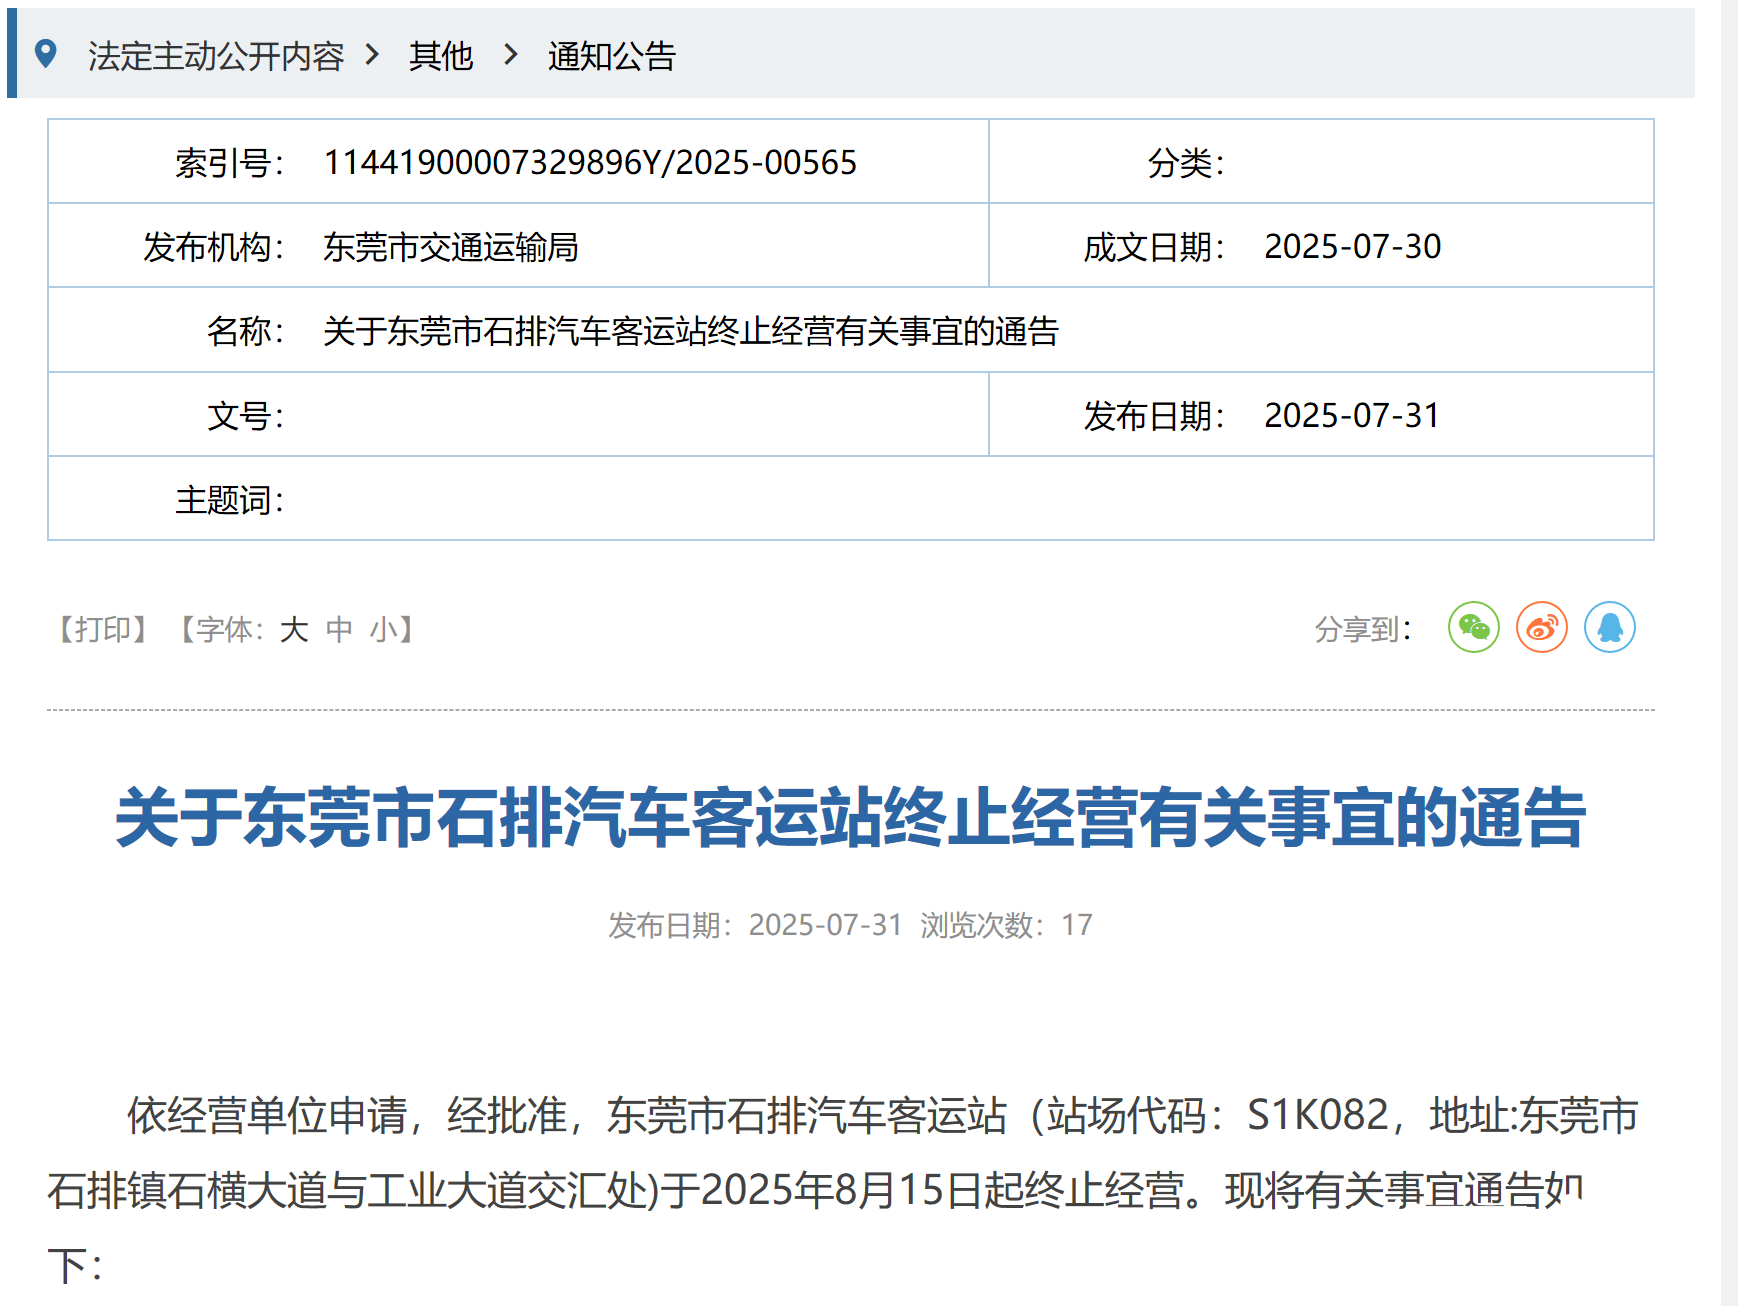Click the 分类 label
Image resolution: width=1738 pixels, height=1306 pixels.
1186,162
